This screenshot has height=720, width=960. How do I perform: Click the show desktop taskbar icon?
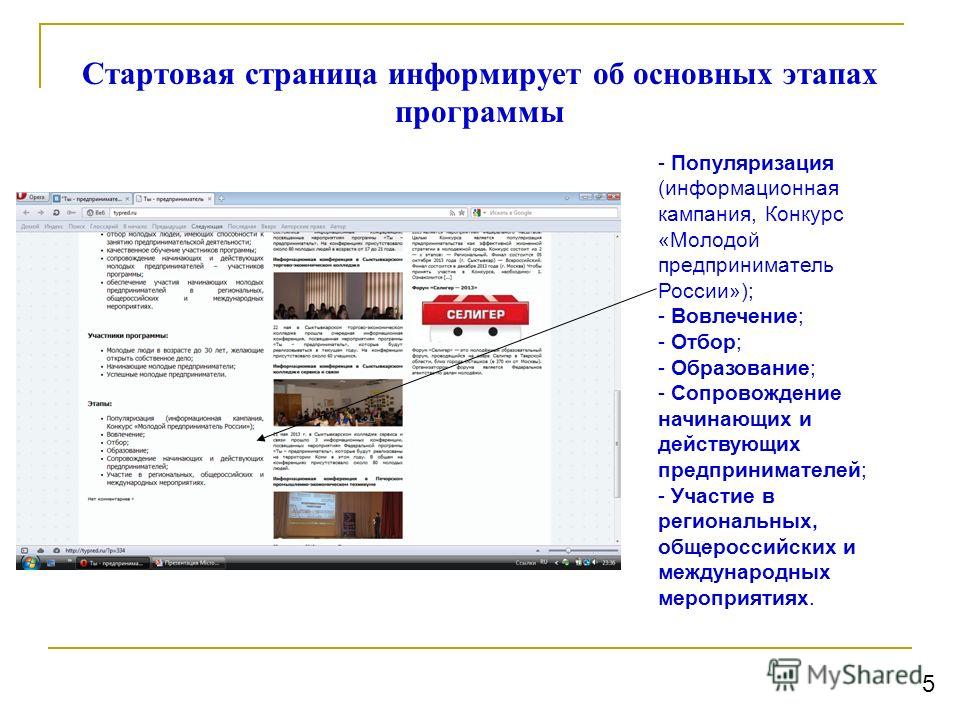tap(51, 563)
